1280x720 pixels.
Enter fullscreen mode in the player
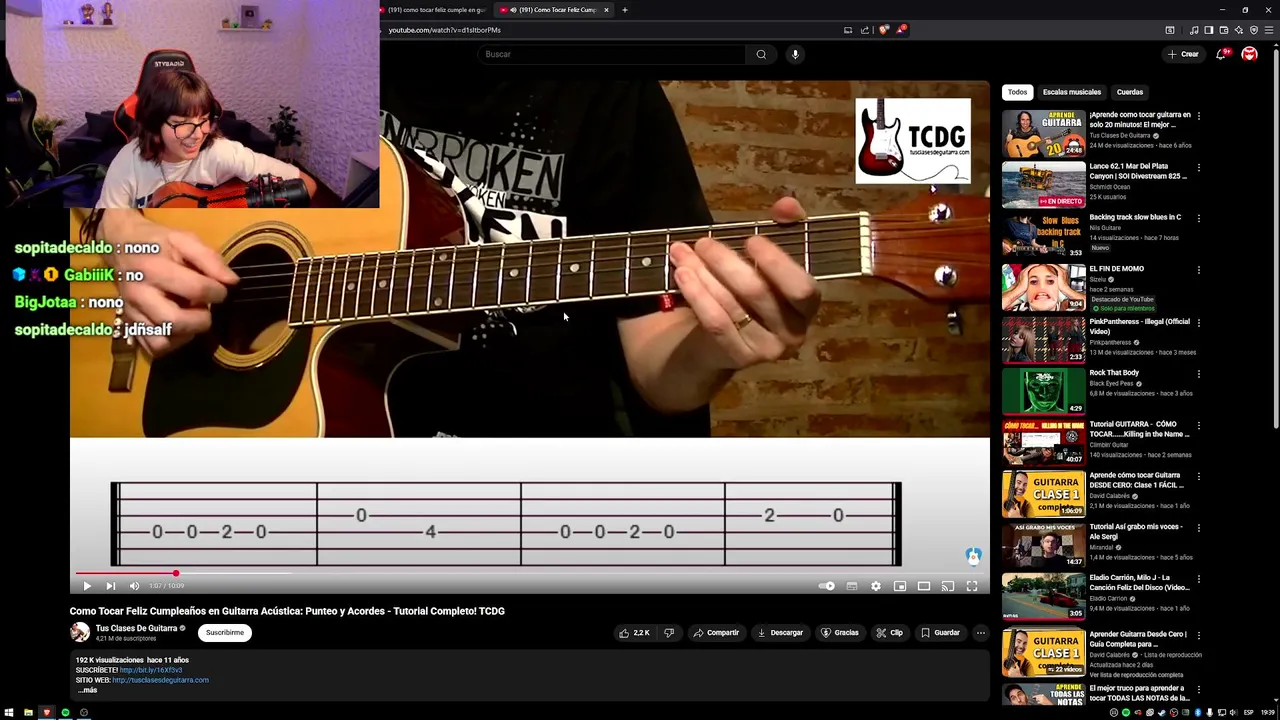972,586
